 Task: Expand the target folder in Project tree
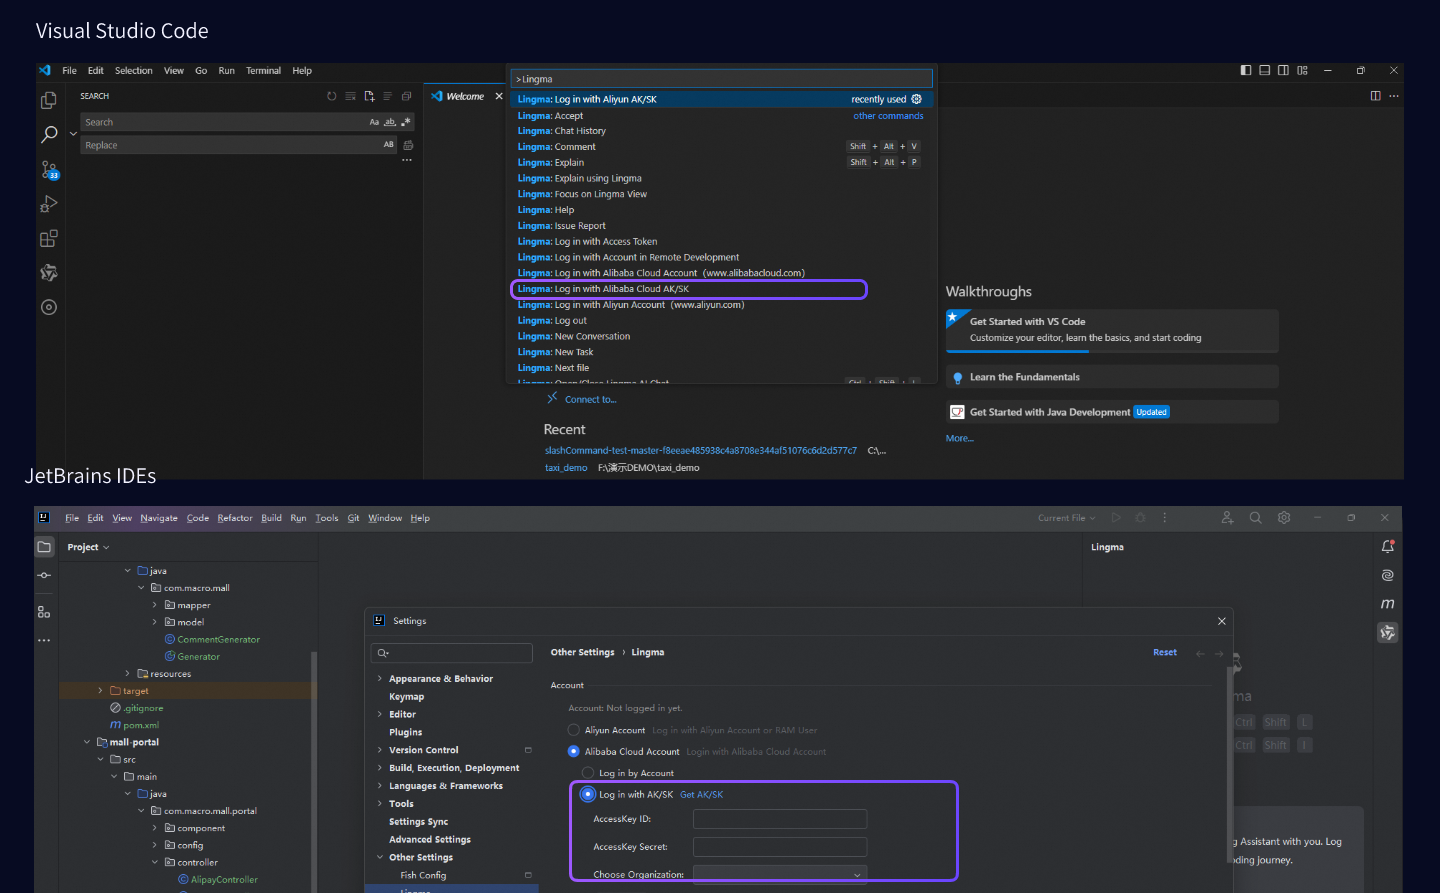[x=100, y=691]
